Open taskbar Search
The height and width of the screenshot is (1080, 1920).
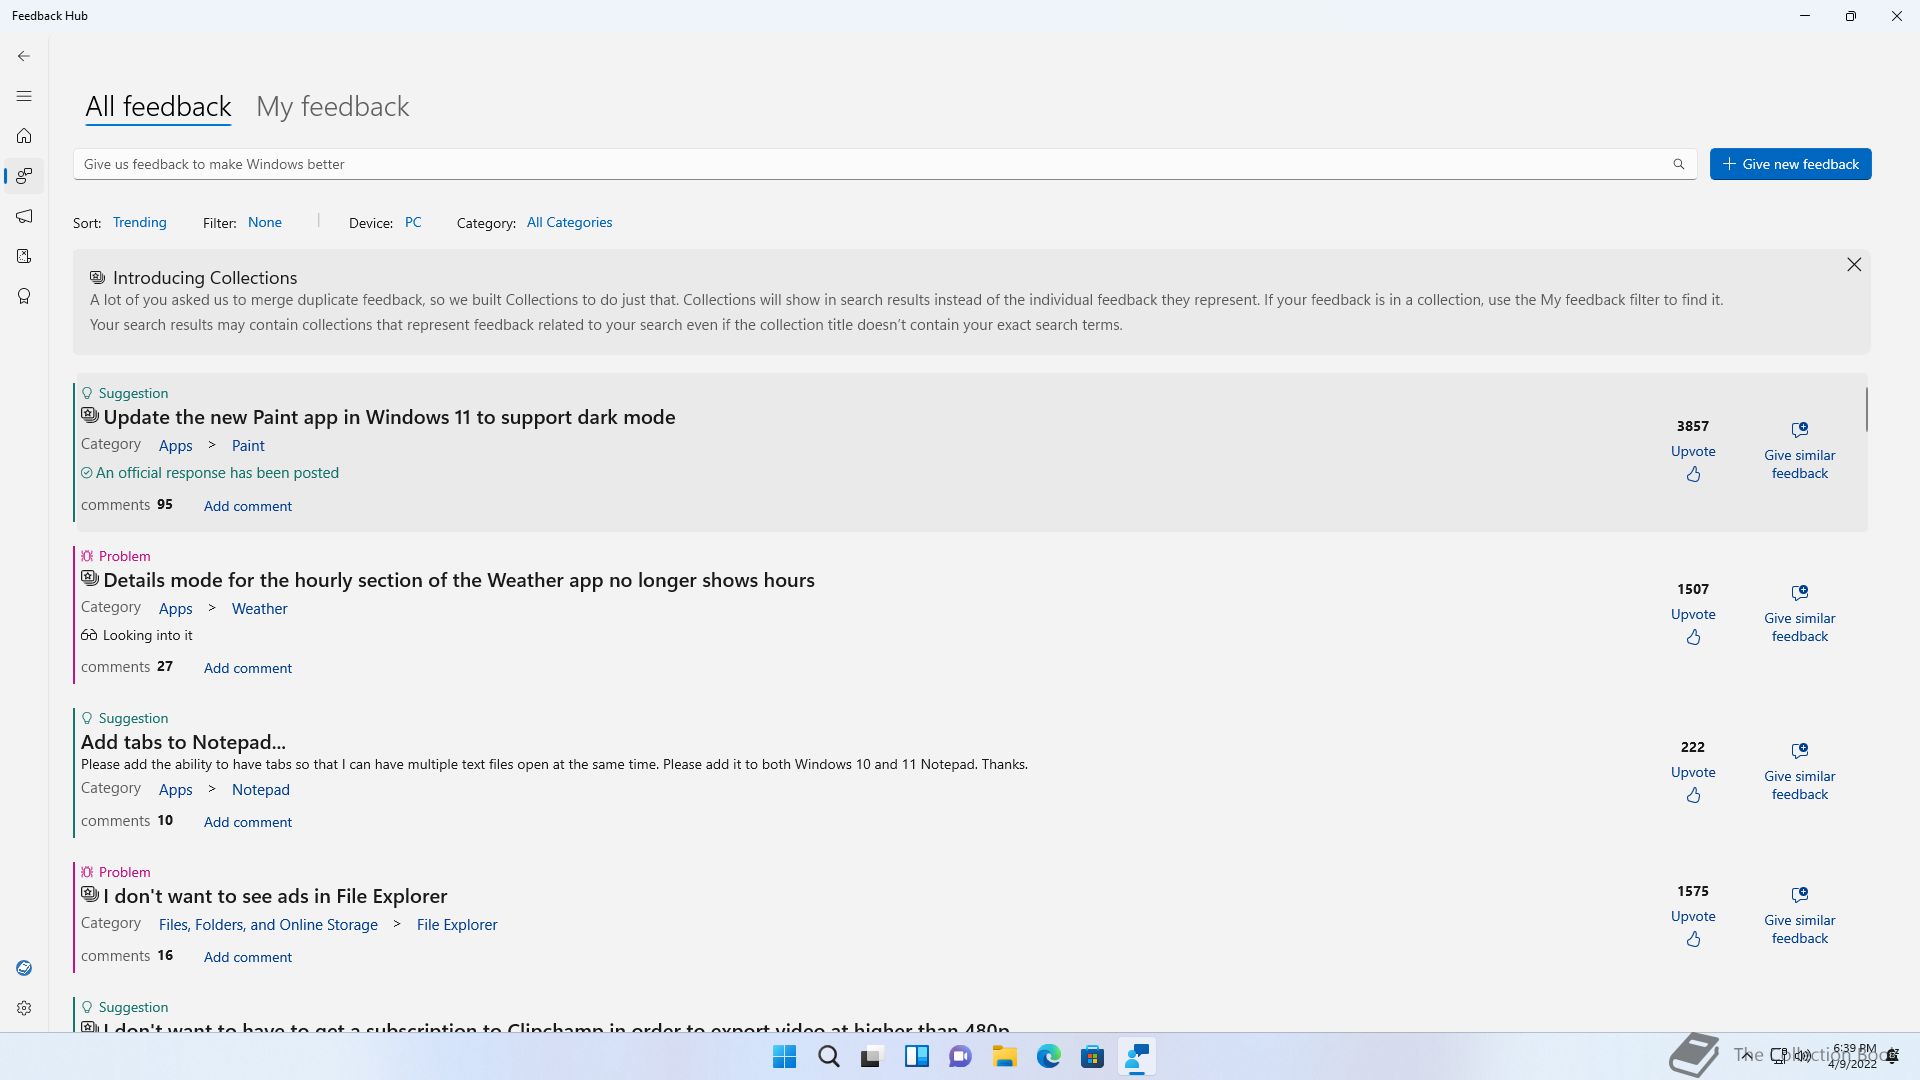point(829,1056)
